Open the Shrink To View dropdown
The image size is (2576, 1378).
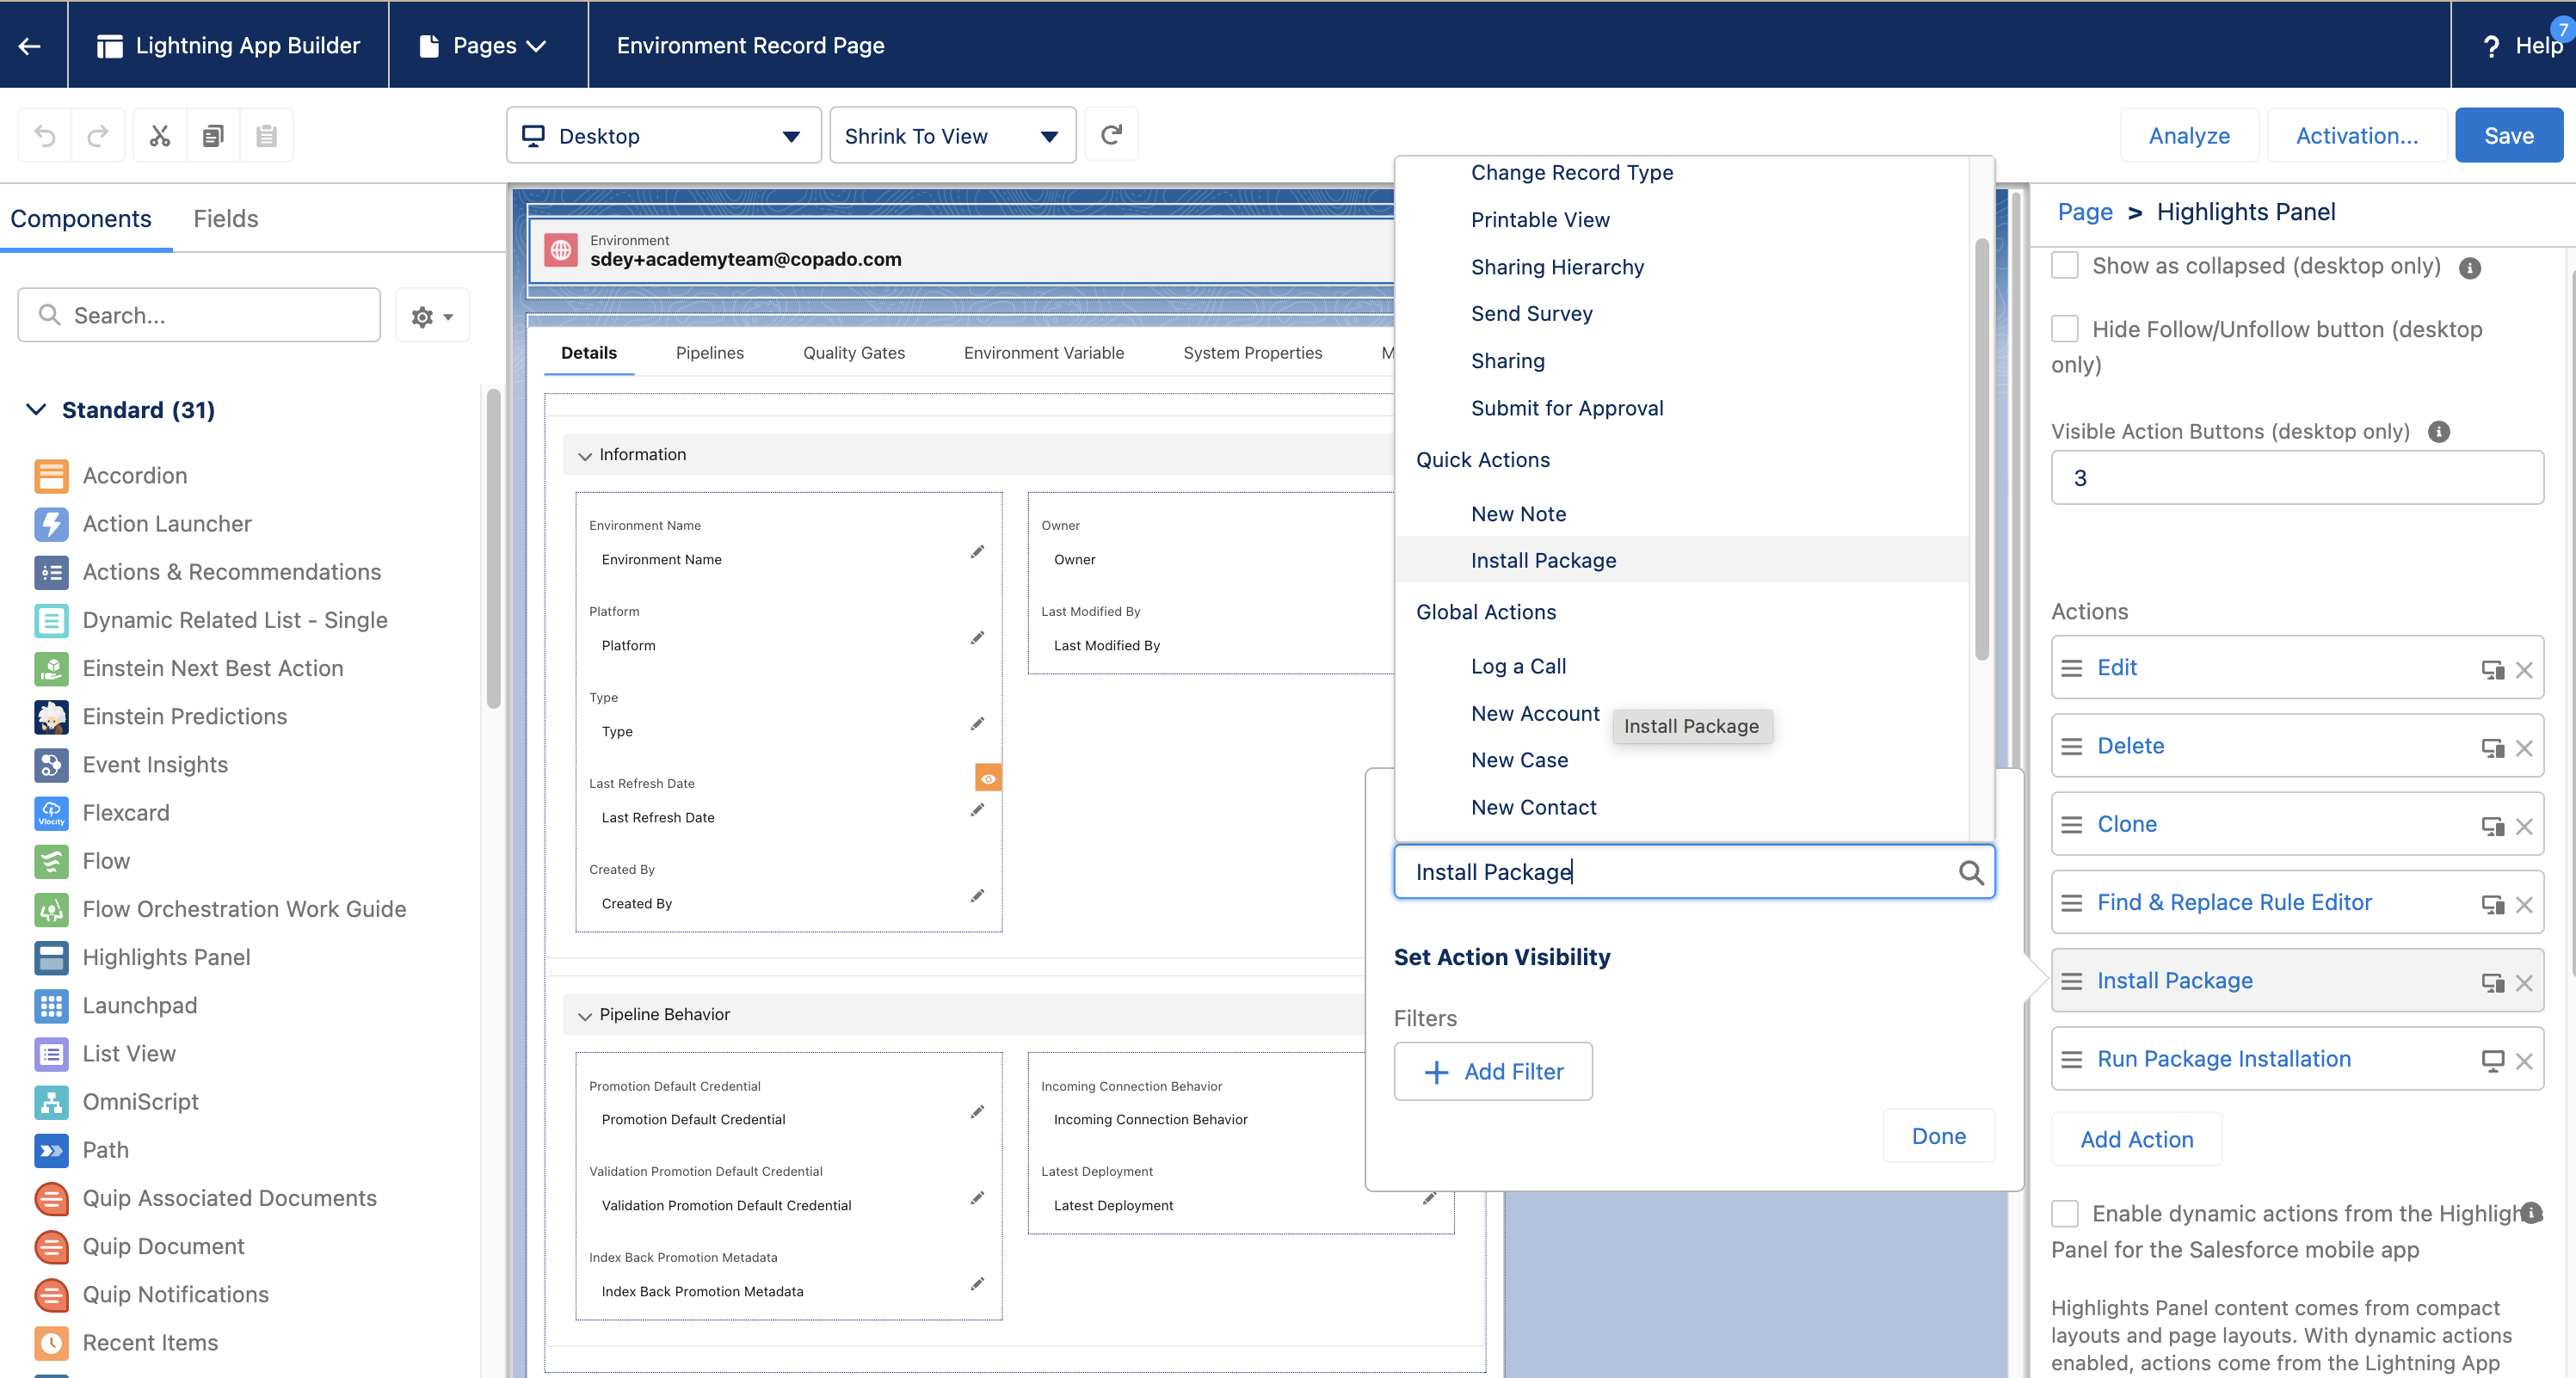click(952, 135)
